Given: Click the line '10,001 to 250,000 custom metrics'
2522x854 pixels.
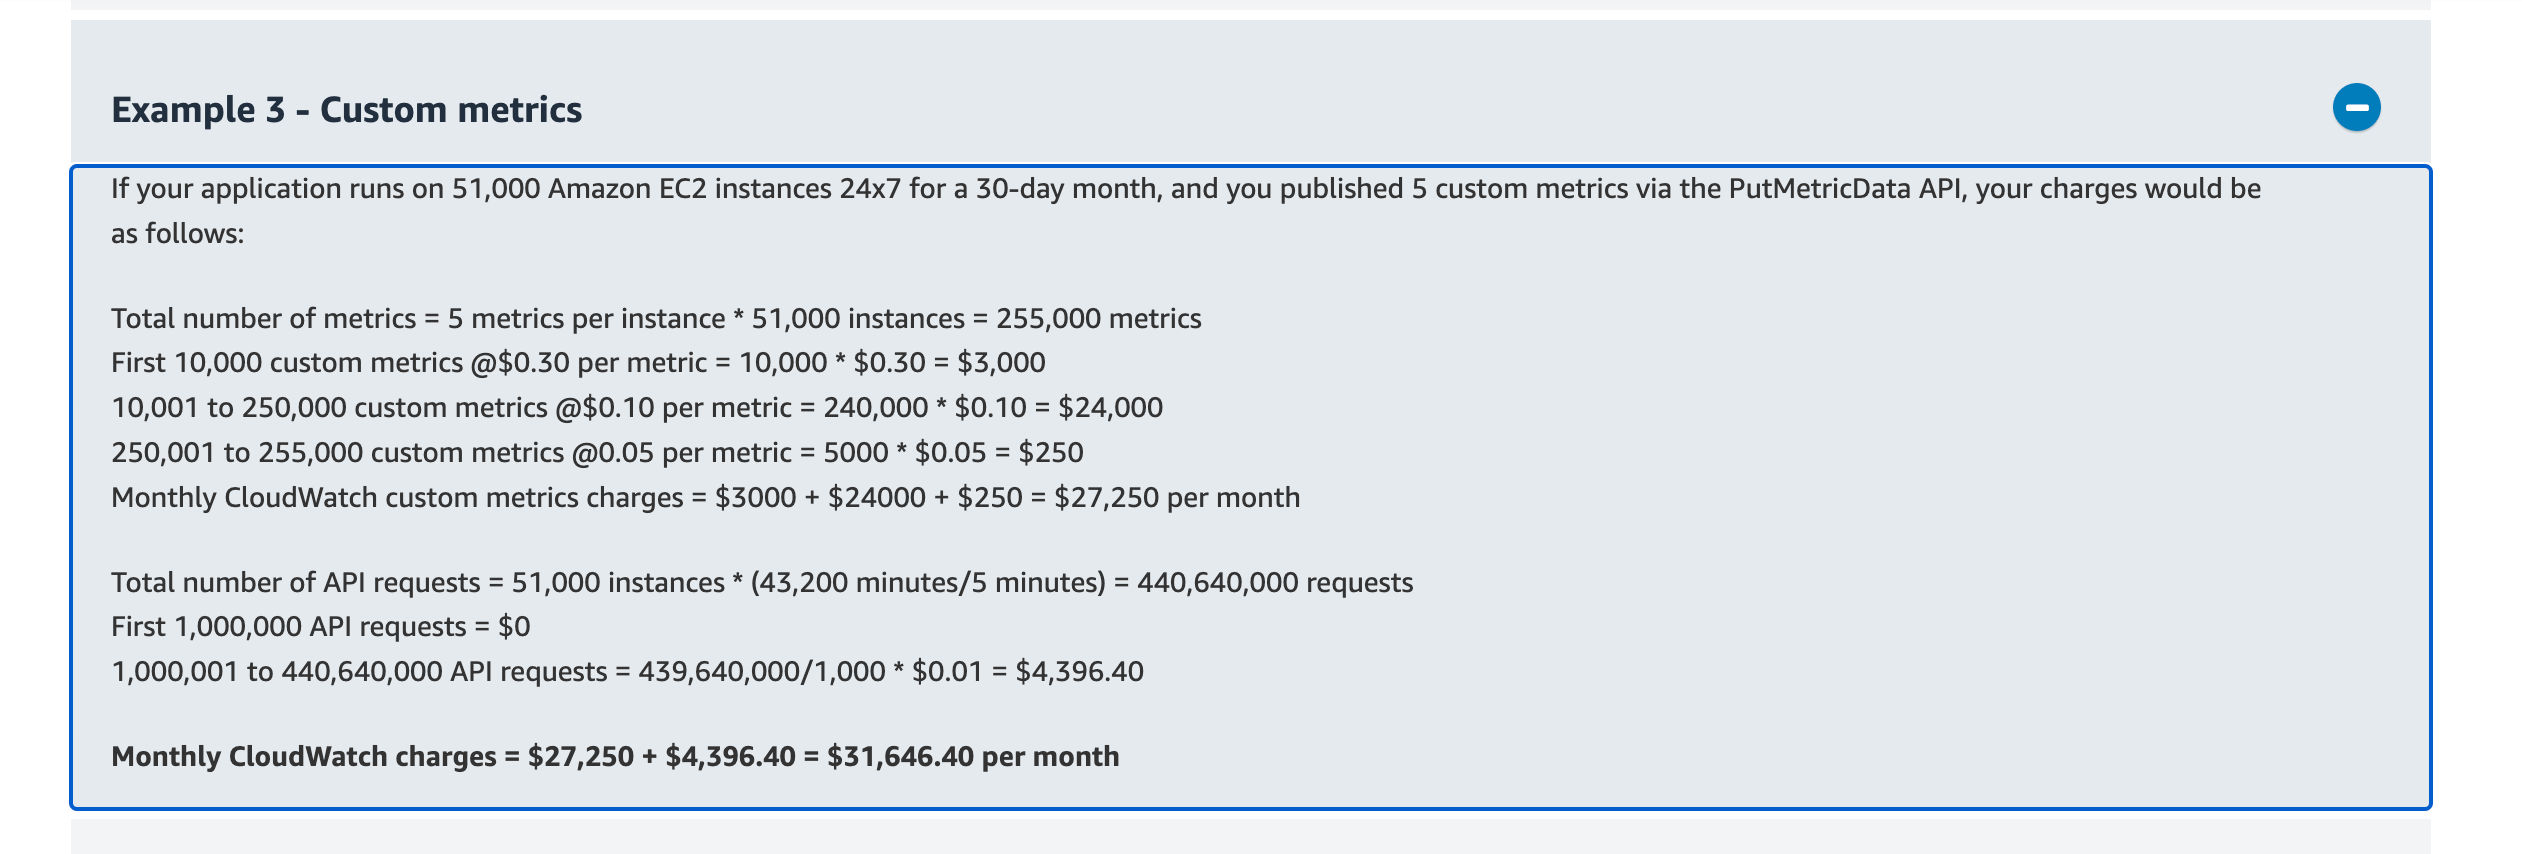Looking at the screenshot, I should pos(637,407).
